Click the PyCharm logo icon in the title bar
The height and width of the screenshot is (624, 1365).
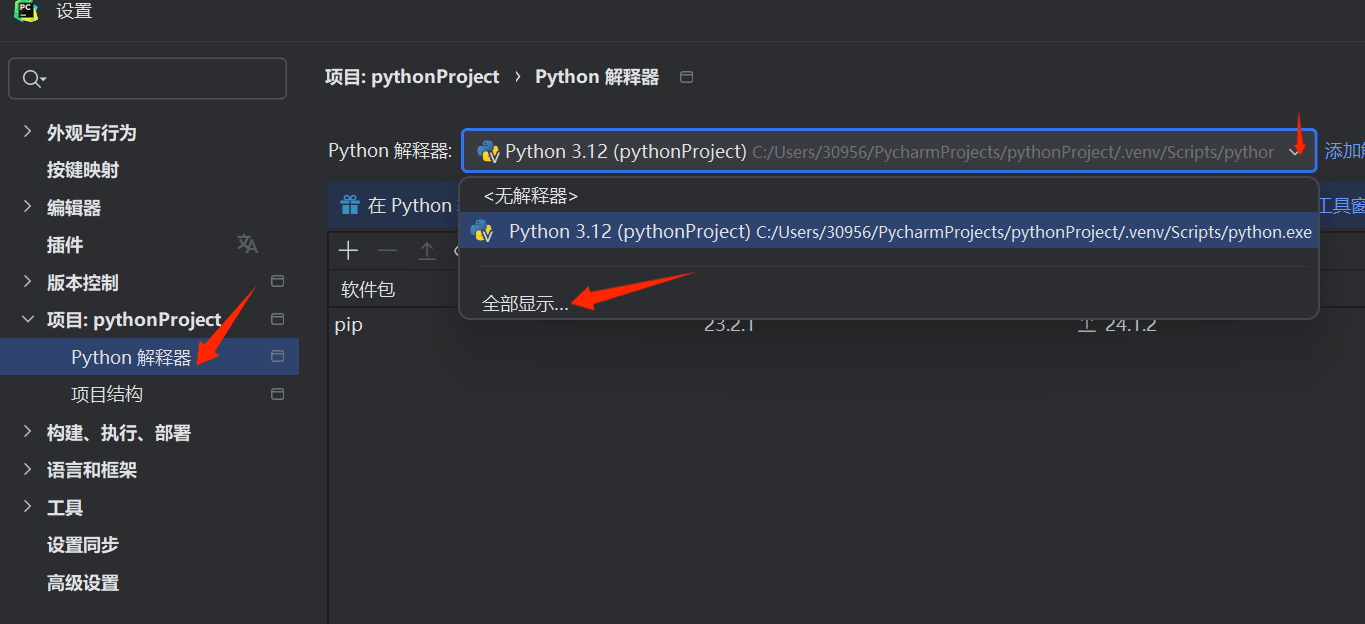click(x=27, y=11)
